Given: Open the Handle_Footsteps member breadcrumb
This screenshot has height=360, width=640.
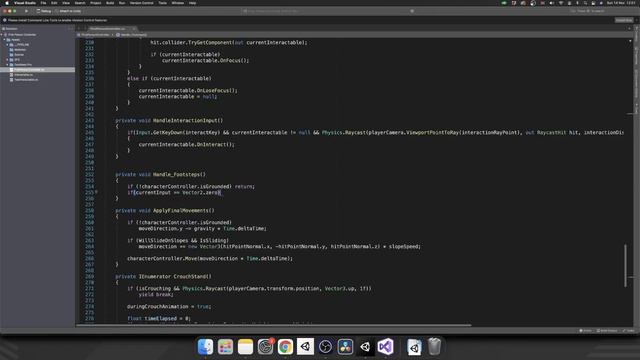Looking at the screenshot, I should (x=131, y=35).
